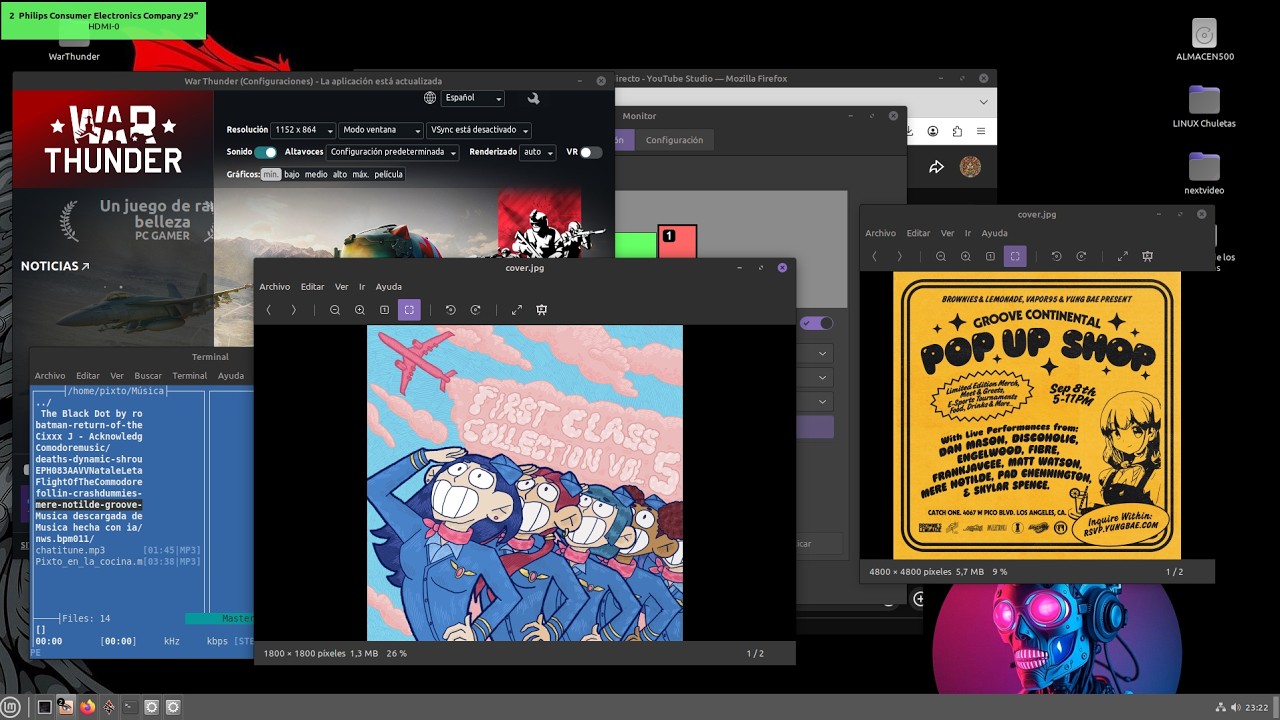Screen dimensions: 1280x720
Task: Open the 'LINUX Chuletas' desktop folder
Action: coord(1204,107)
